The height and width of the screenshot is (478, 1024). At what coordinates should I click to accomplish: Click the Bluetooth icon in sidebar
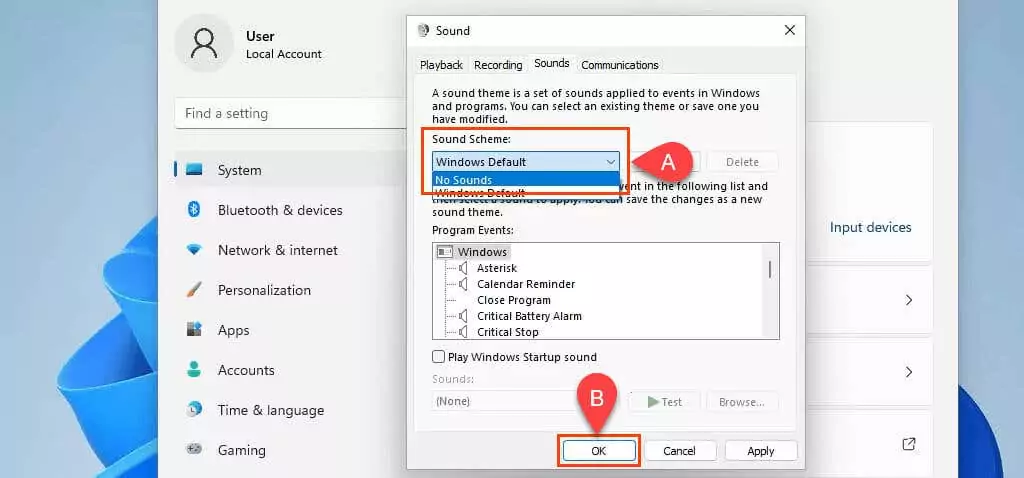coord(194,210)
